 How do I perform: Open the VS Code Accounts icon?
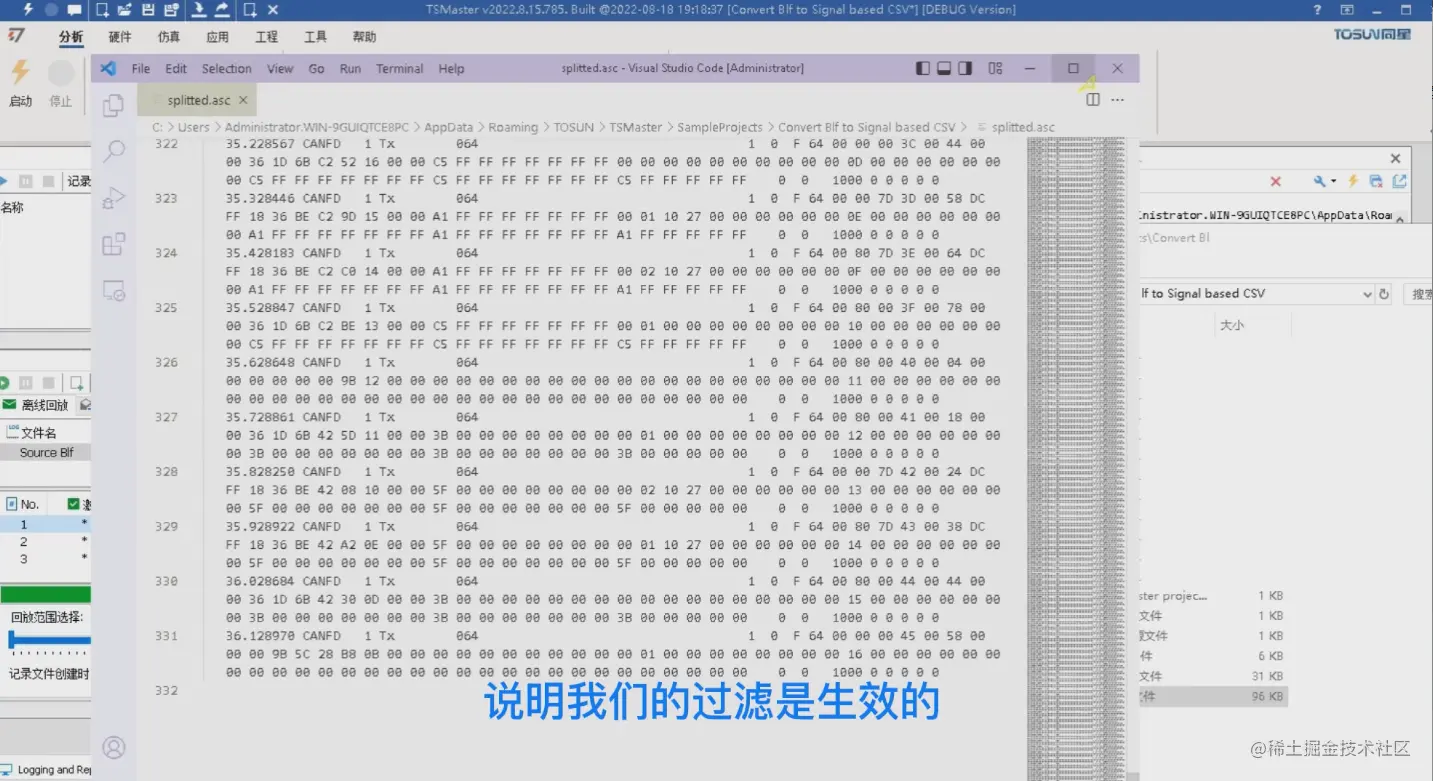tap(114, 747)
